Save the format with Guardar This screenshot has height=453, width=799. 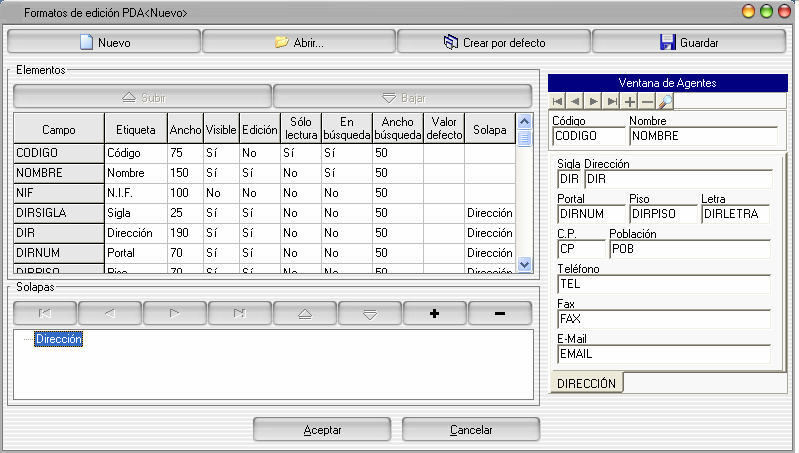click(x=688, y=43)
